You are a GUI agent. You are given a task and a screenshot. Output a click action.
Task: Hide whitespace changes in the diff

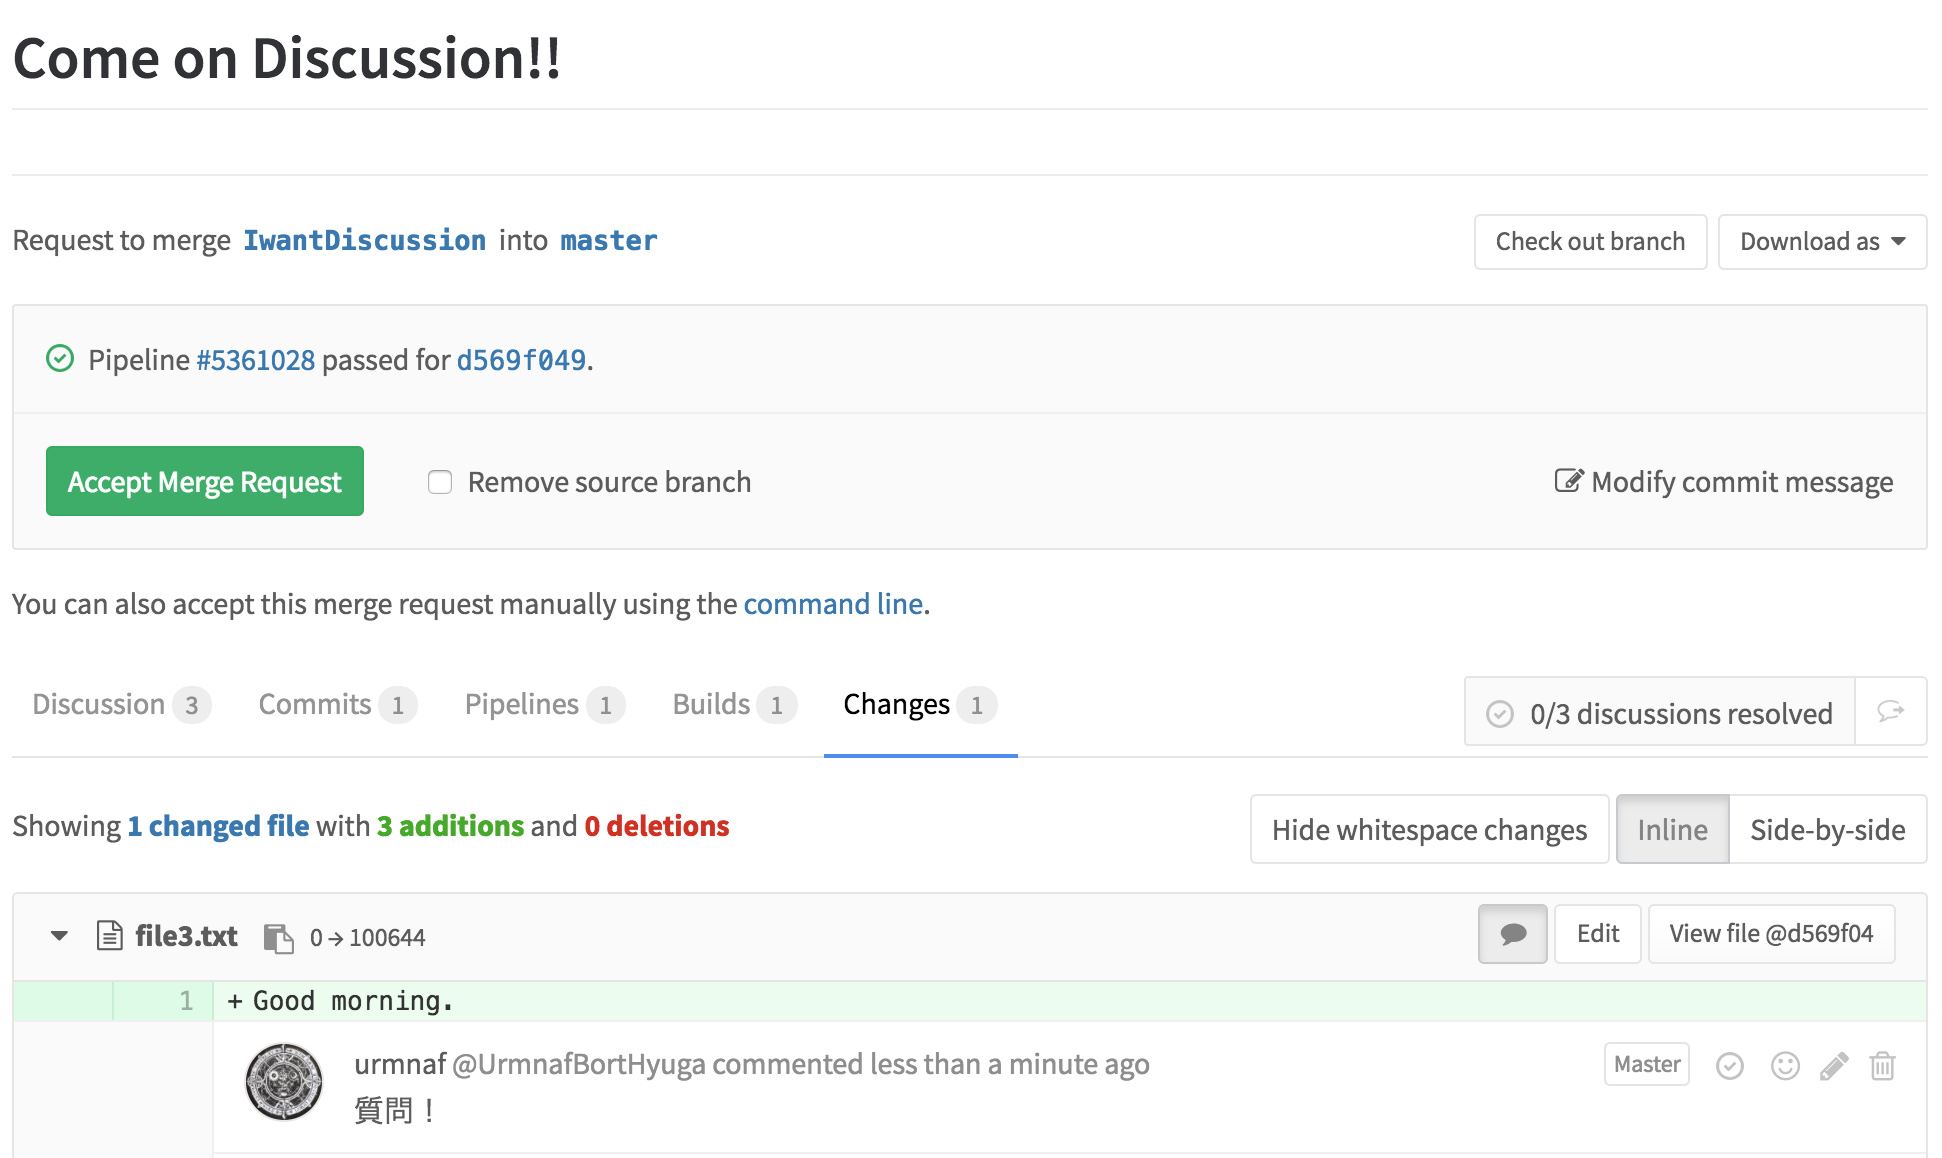[1428, 829]
